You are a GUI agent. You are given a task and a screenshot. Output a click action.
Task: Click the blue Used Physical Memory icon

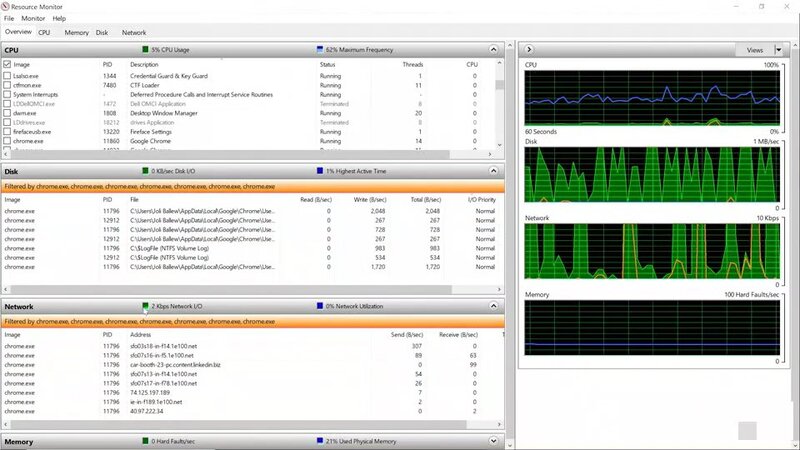320,441
